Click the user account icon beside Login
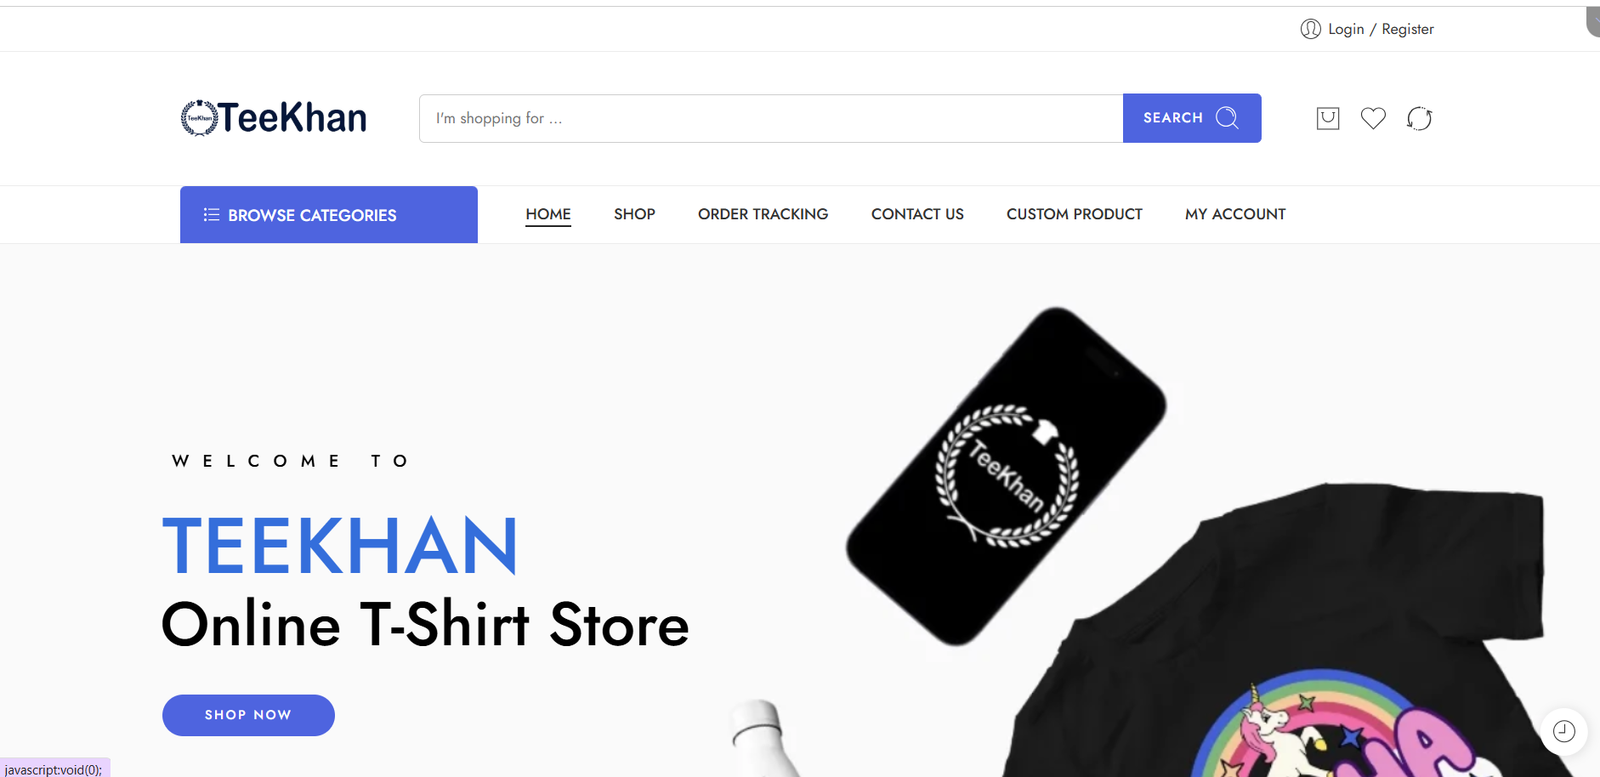Viewport: 1600px width, 777px height. [1310, 29]
